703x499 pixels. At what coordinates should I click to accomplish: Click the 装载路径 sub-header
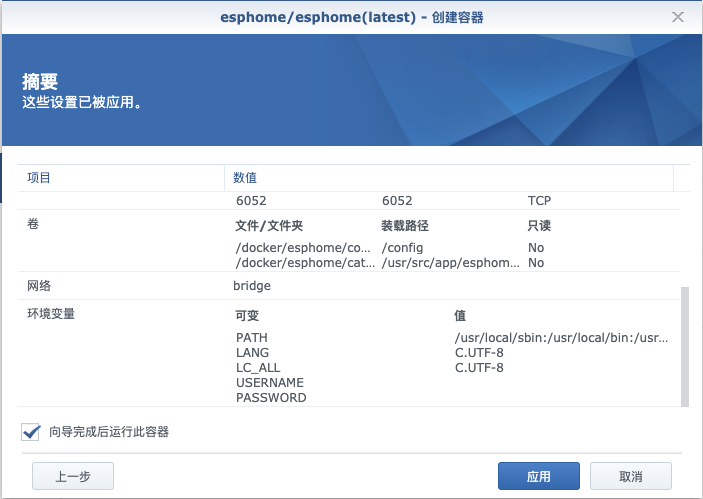[405, 226]
